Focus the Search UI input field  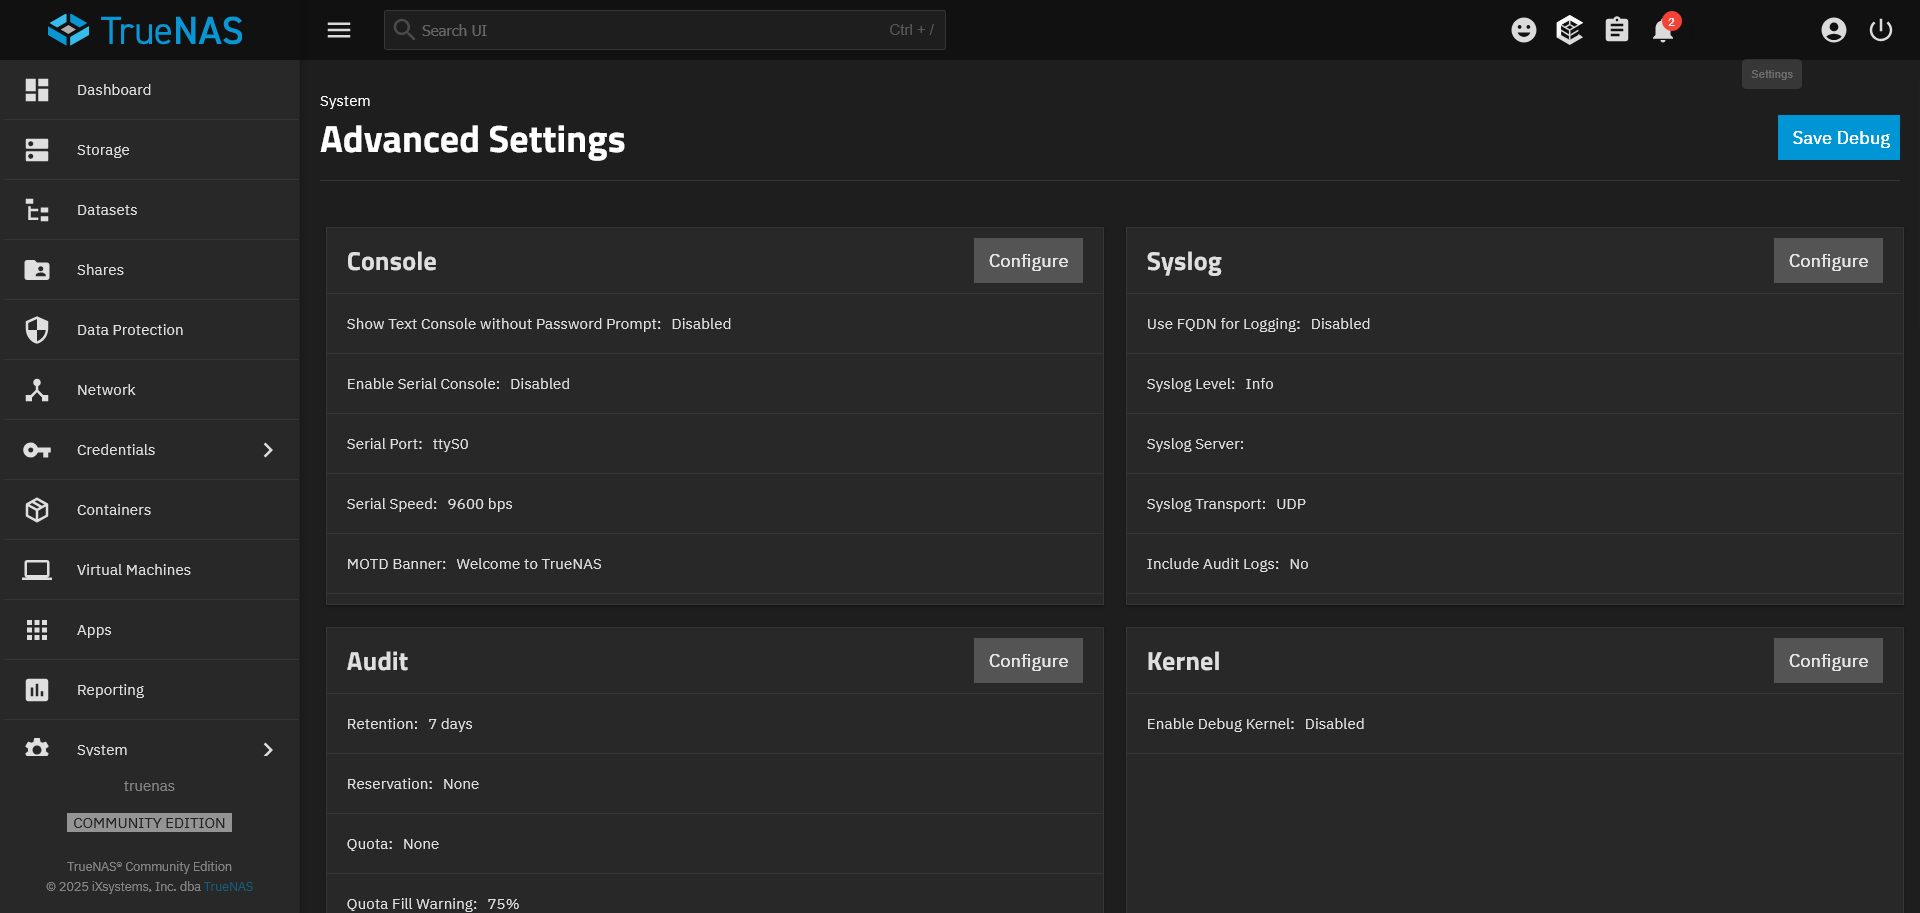click(x=664, y=30)
